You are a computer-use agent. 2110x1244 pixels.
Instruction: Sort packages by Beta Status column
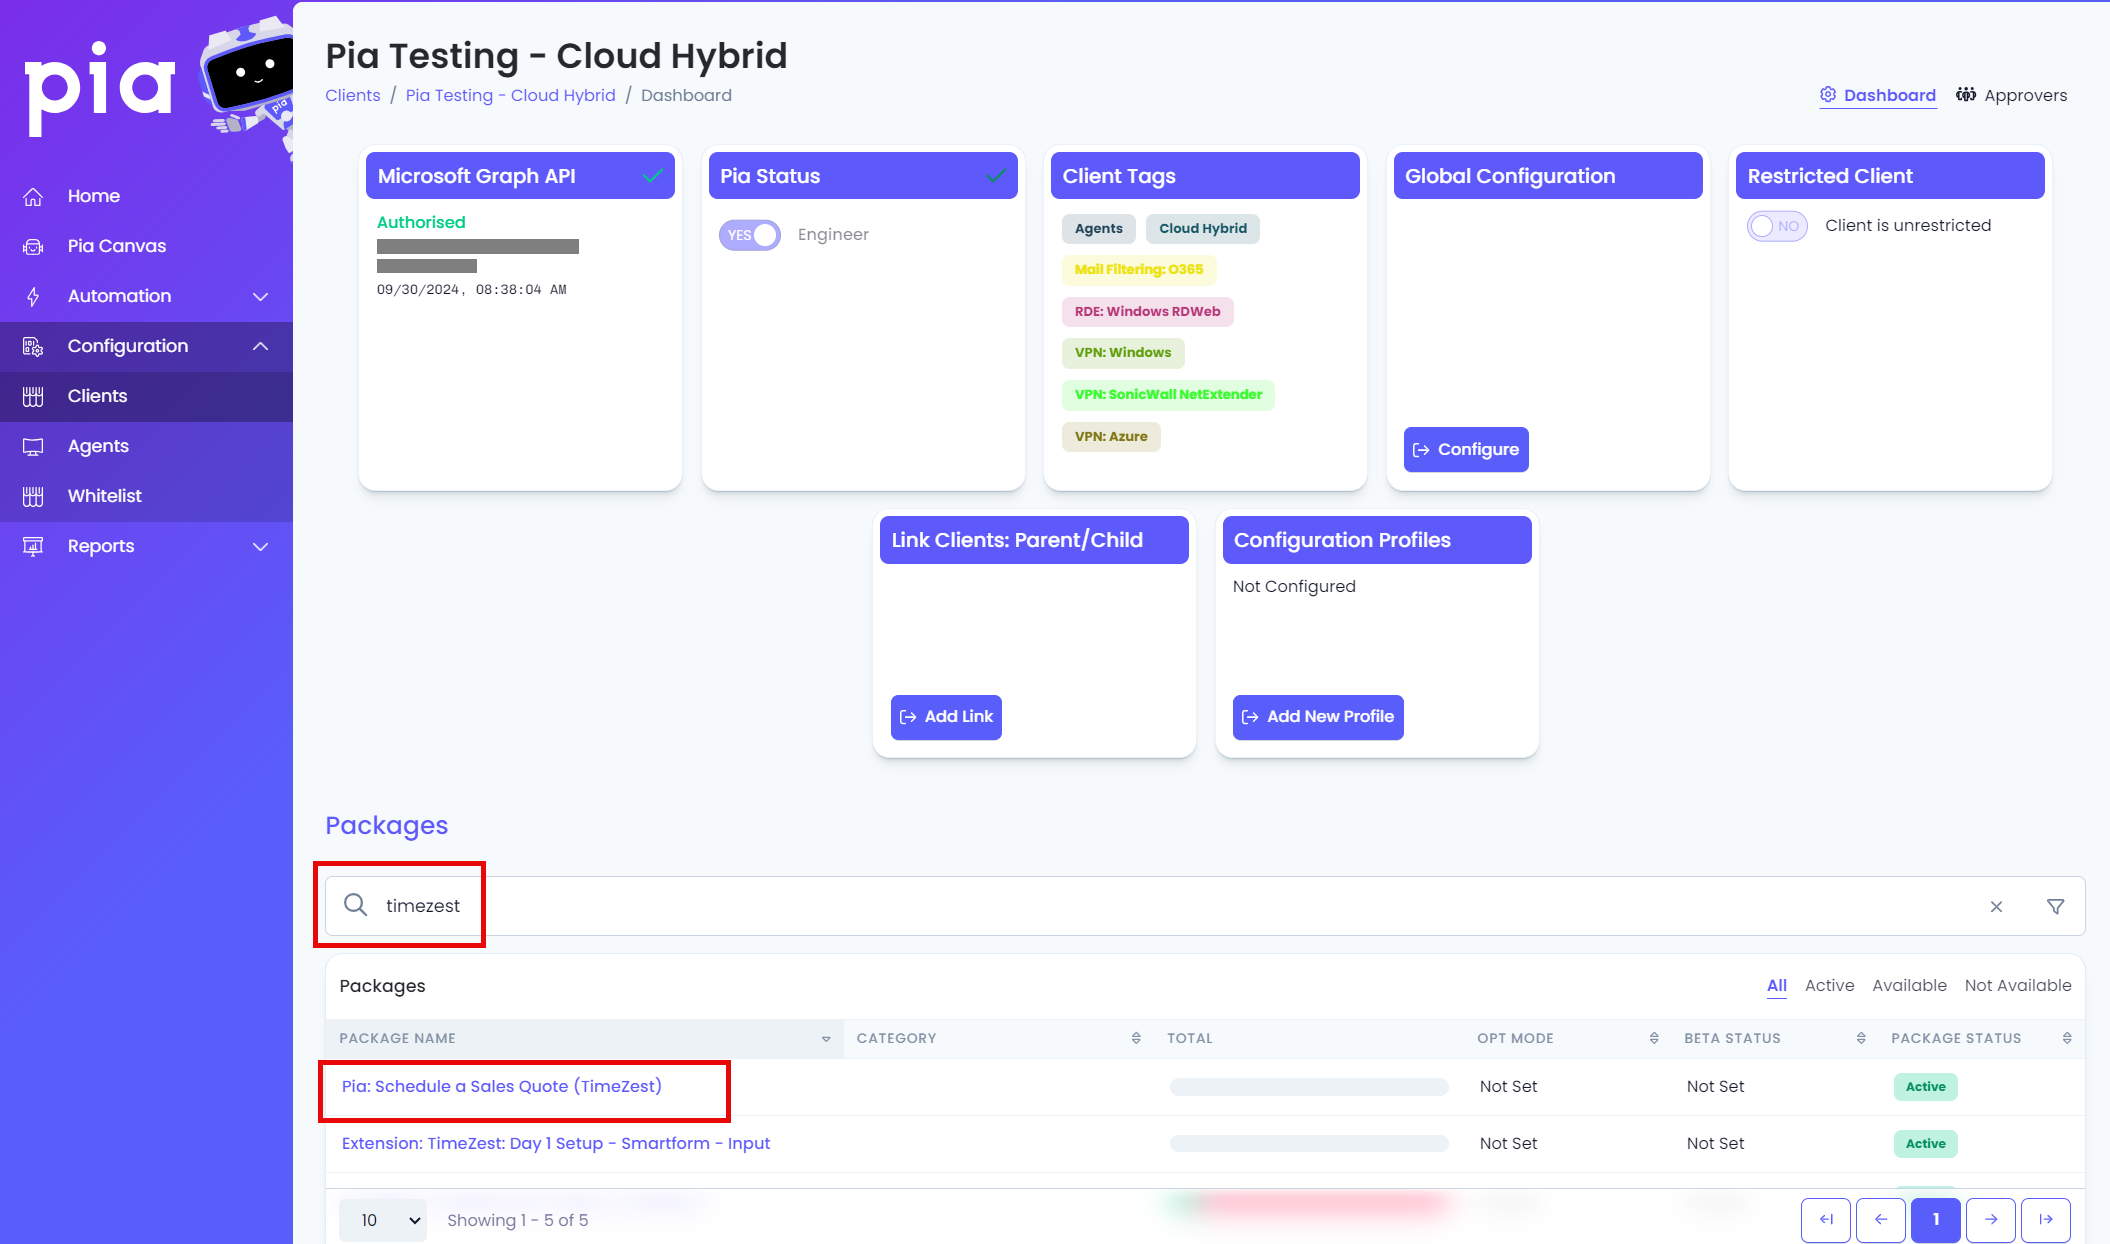(x=1861, y=1038)
